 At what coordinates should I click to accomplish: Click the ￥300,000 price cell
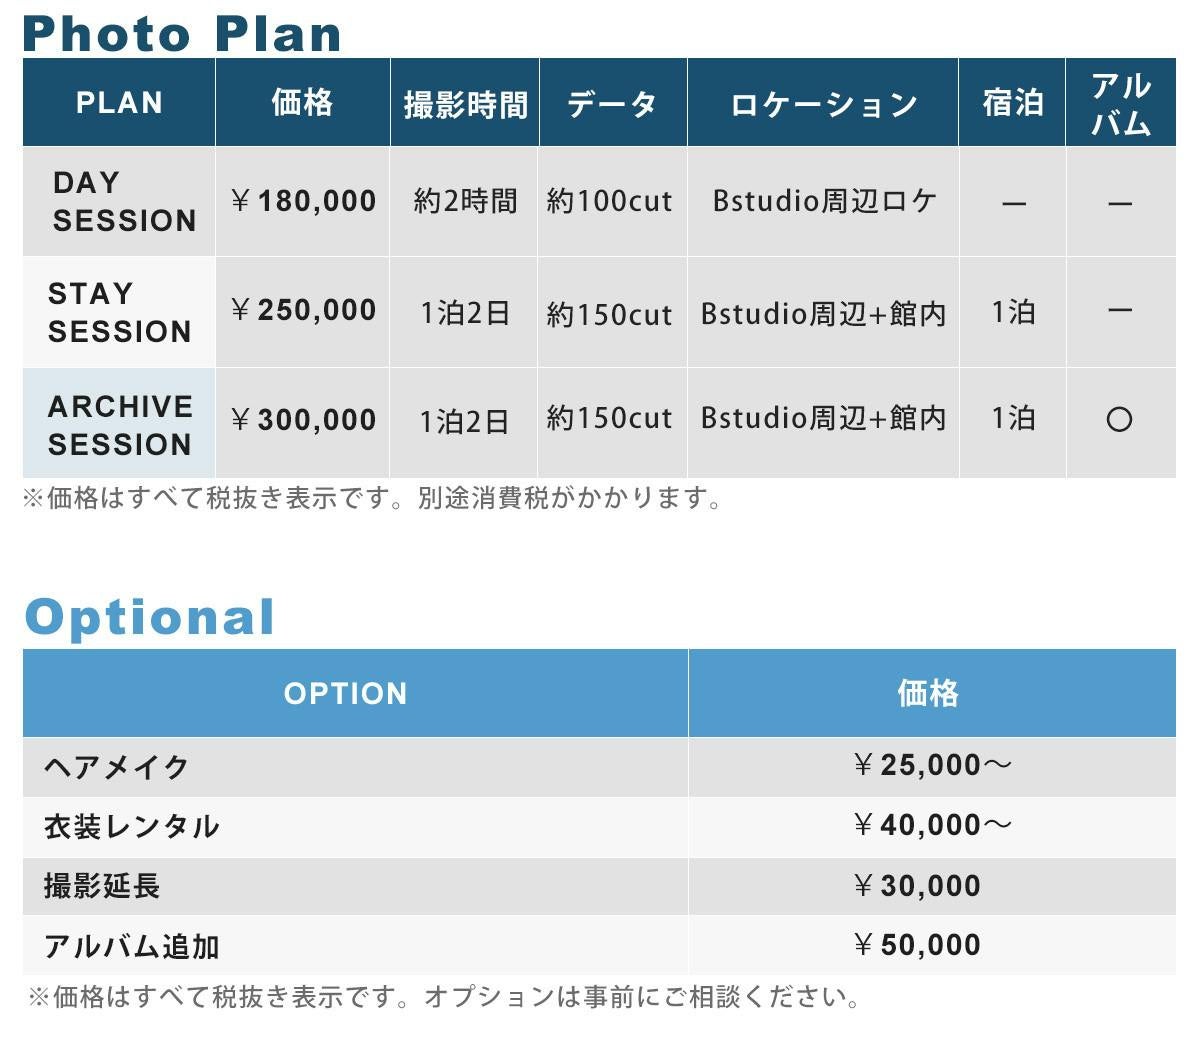click(x=303, y=420)
